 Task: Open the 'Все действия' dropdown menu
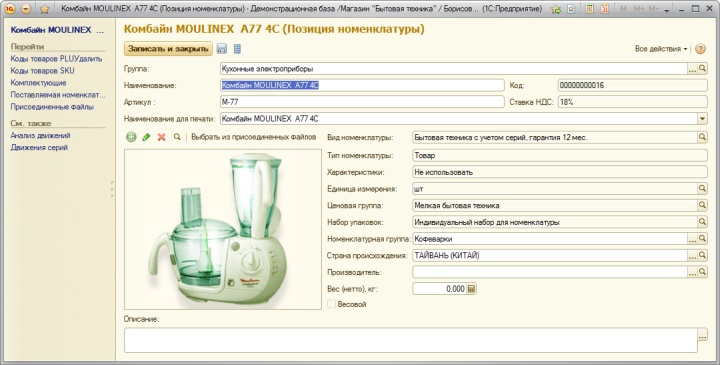click(x=661, y=49)
